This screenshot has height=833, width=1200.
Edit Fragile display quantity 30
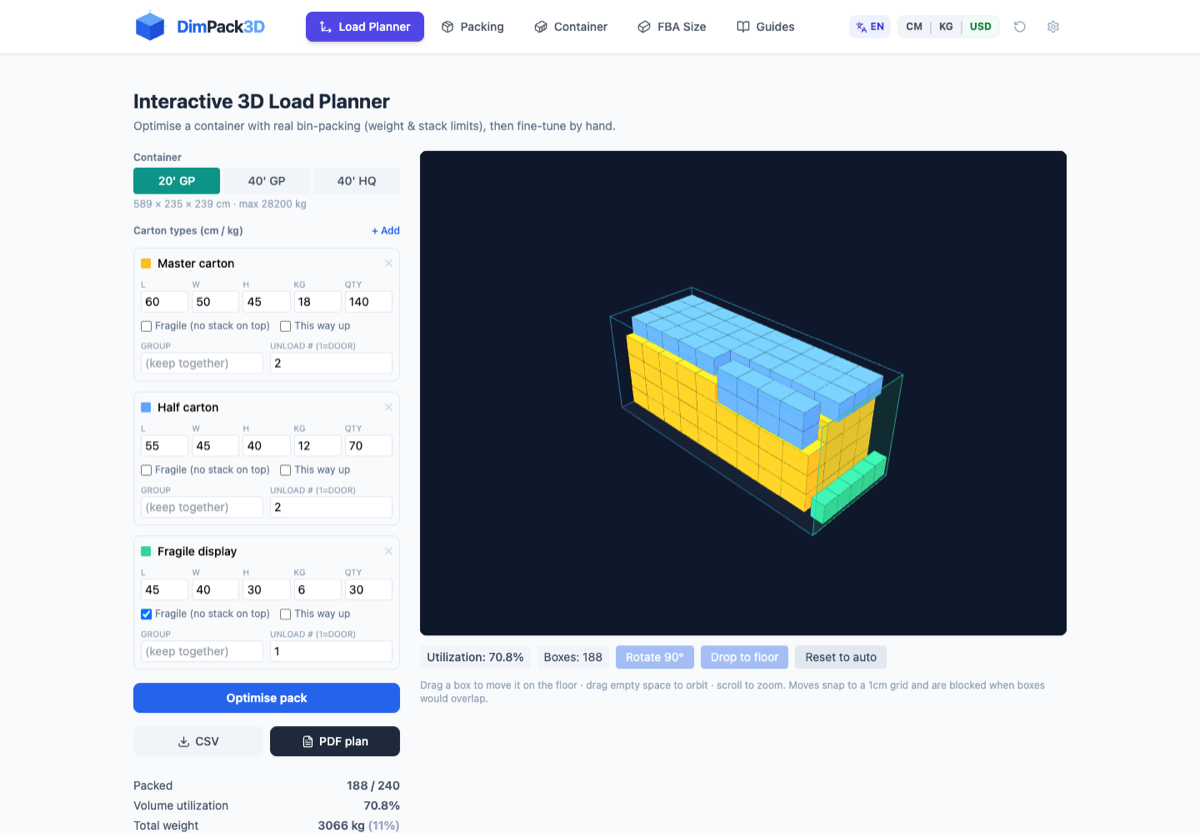click(x=368, y=590)
